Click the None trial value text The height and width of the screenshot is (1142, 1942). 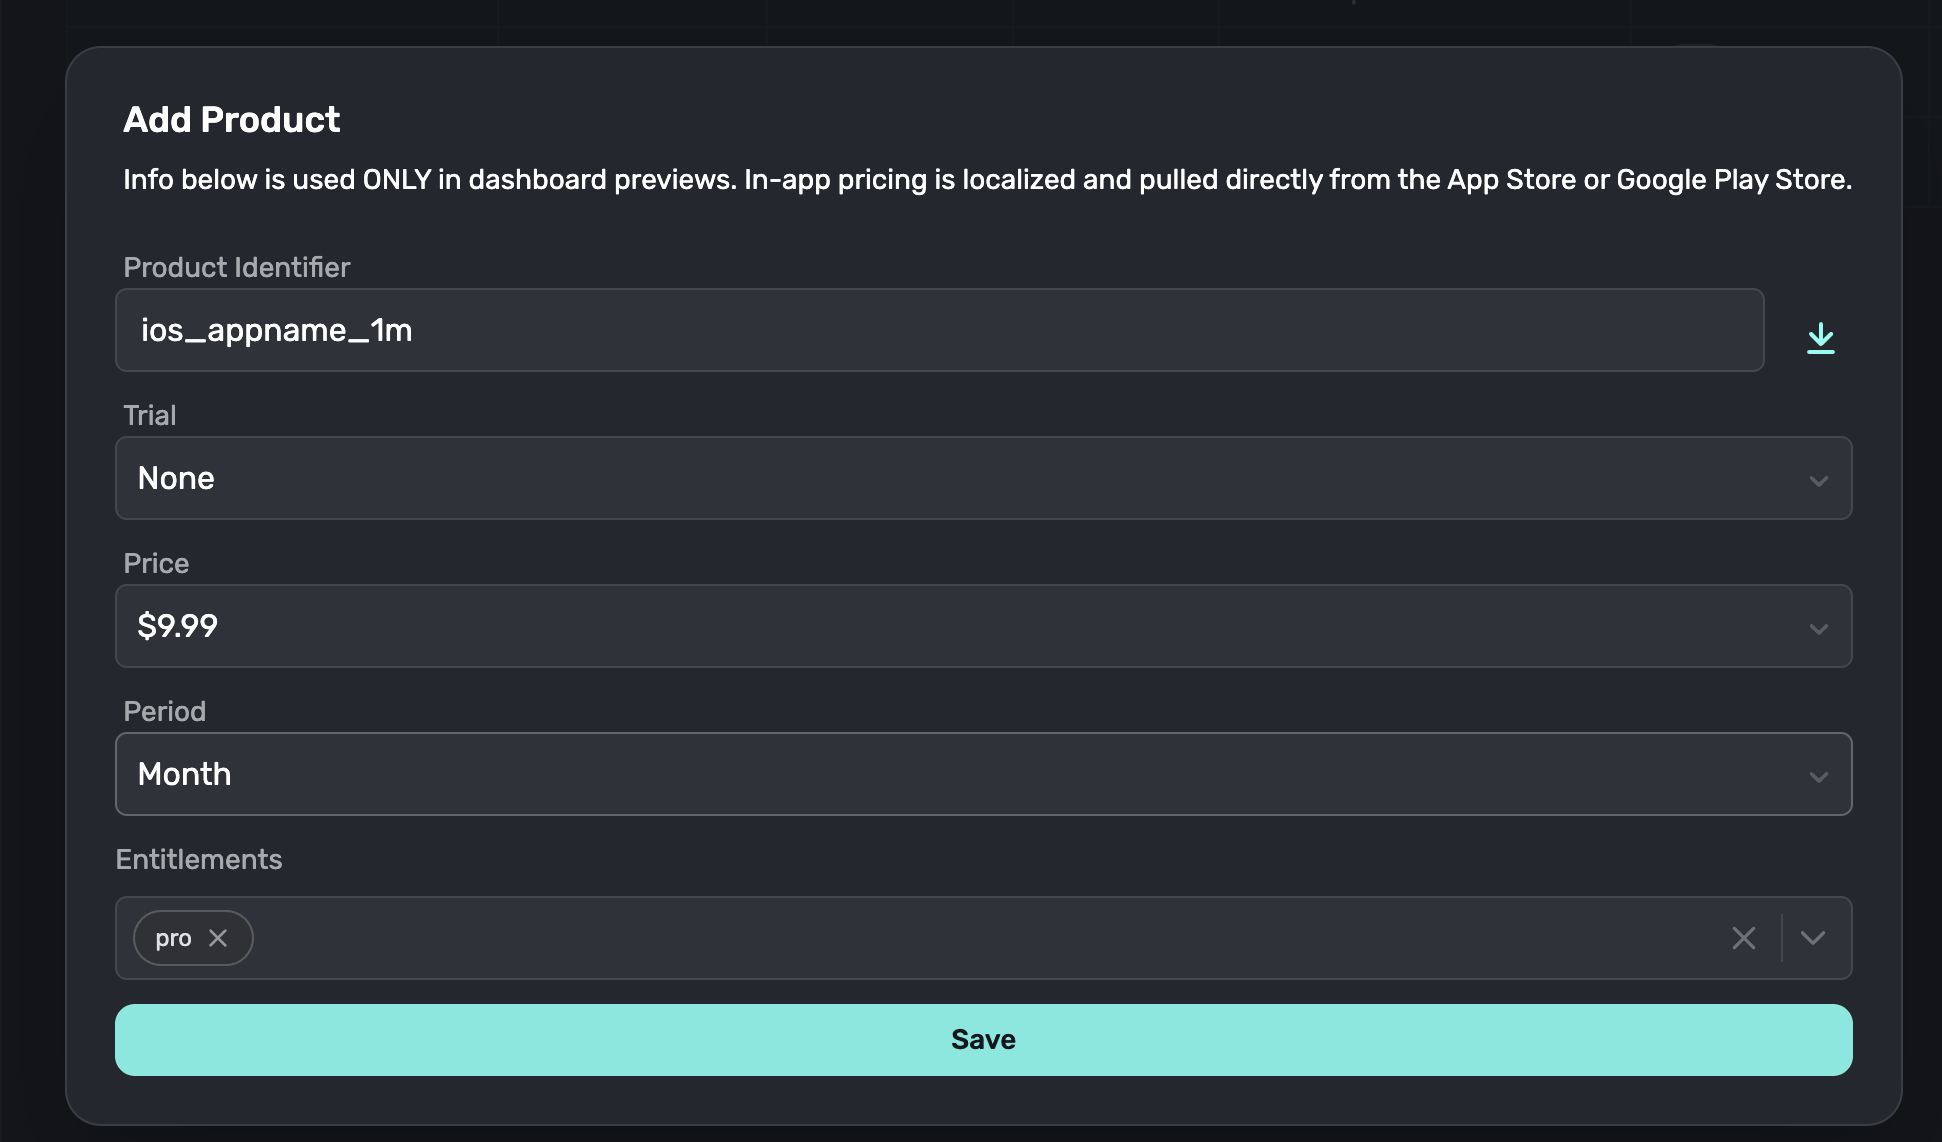click(176, 478)
